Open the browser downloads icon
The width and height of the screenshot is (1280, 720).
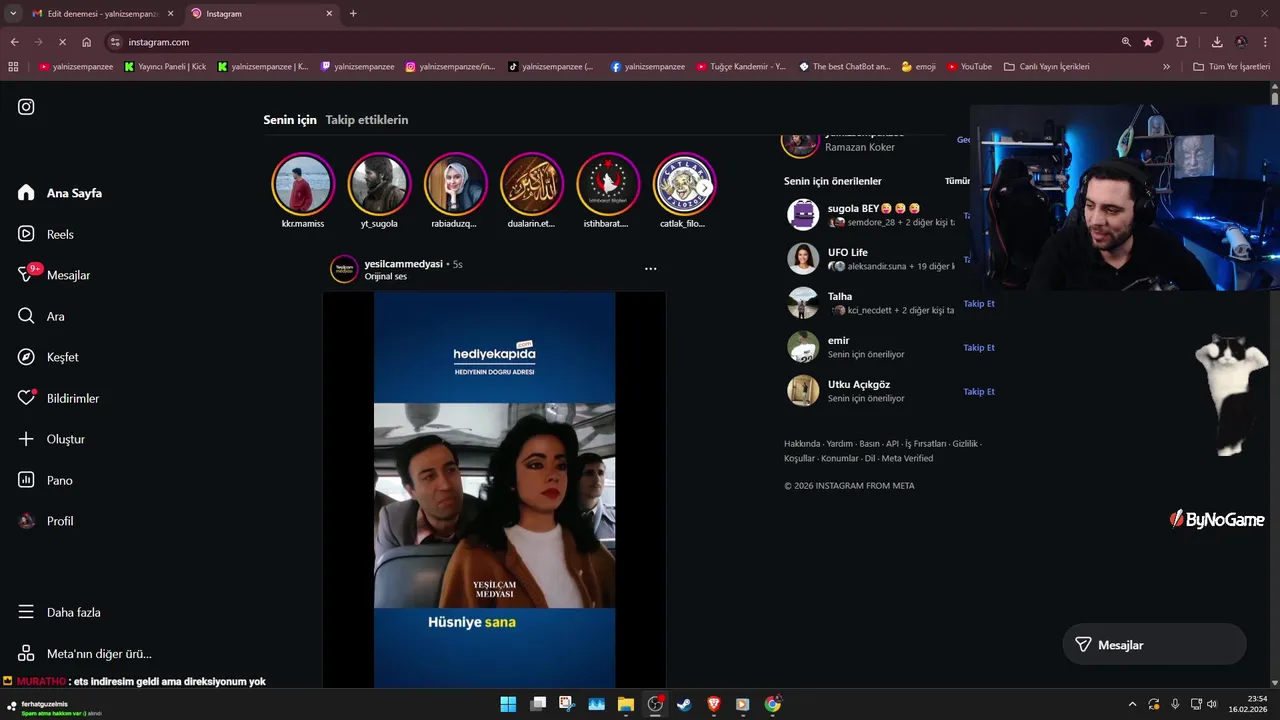point(1217,42)
